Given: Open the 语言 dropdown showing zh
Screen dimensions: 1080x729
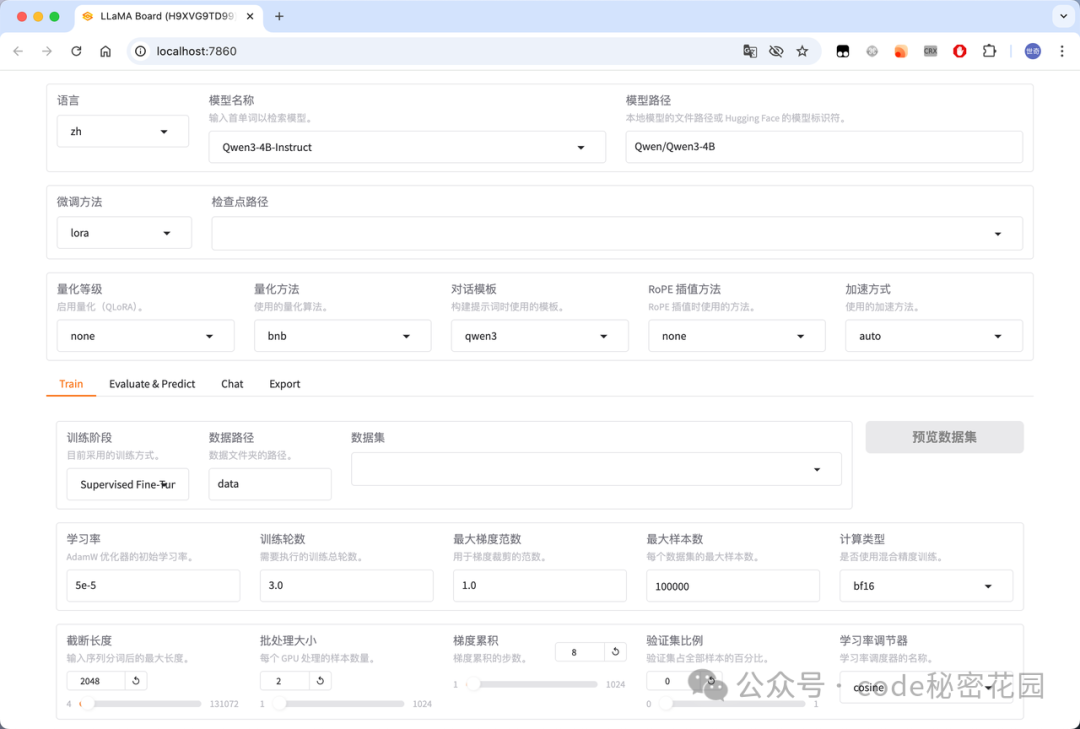Looking at the screenshot, I should 123,131.
